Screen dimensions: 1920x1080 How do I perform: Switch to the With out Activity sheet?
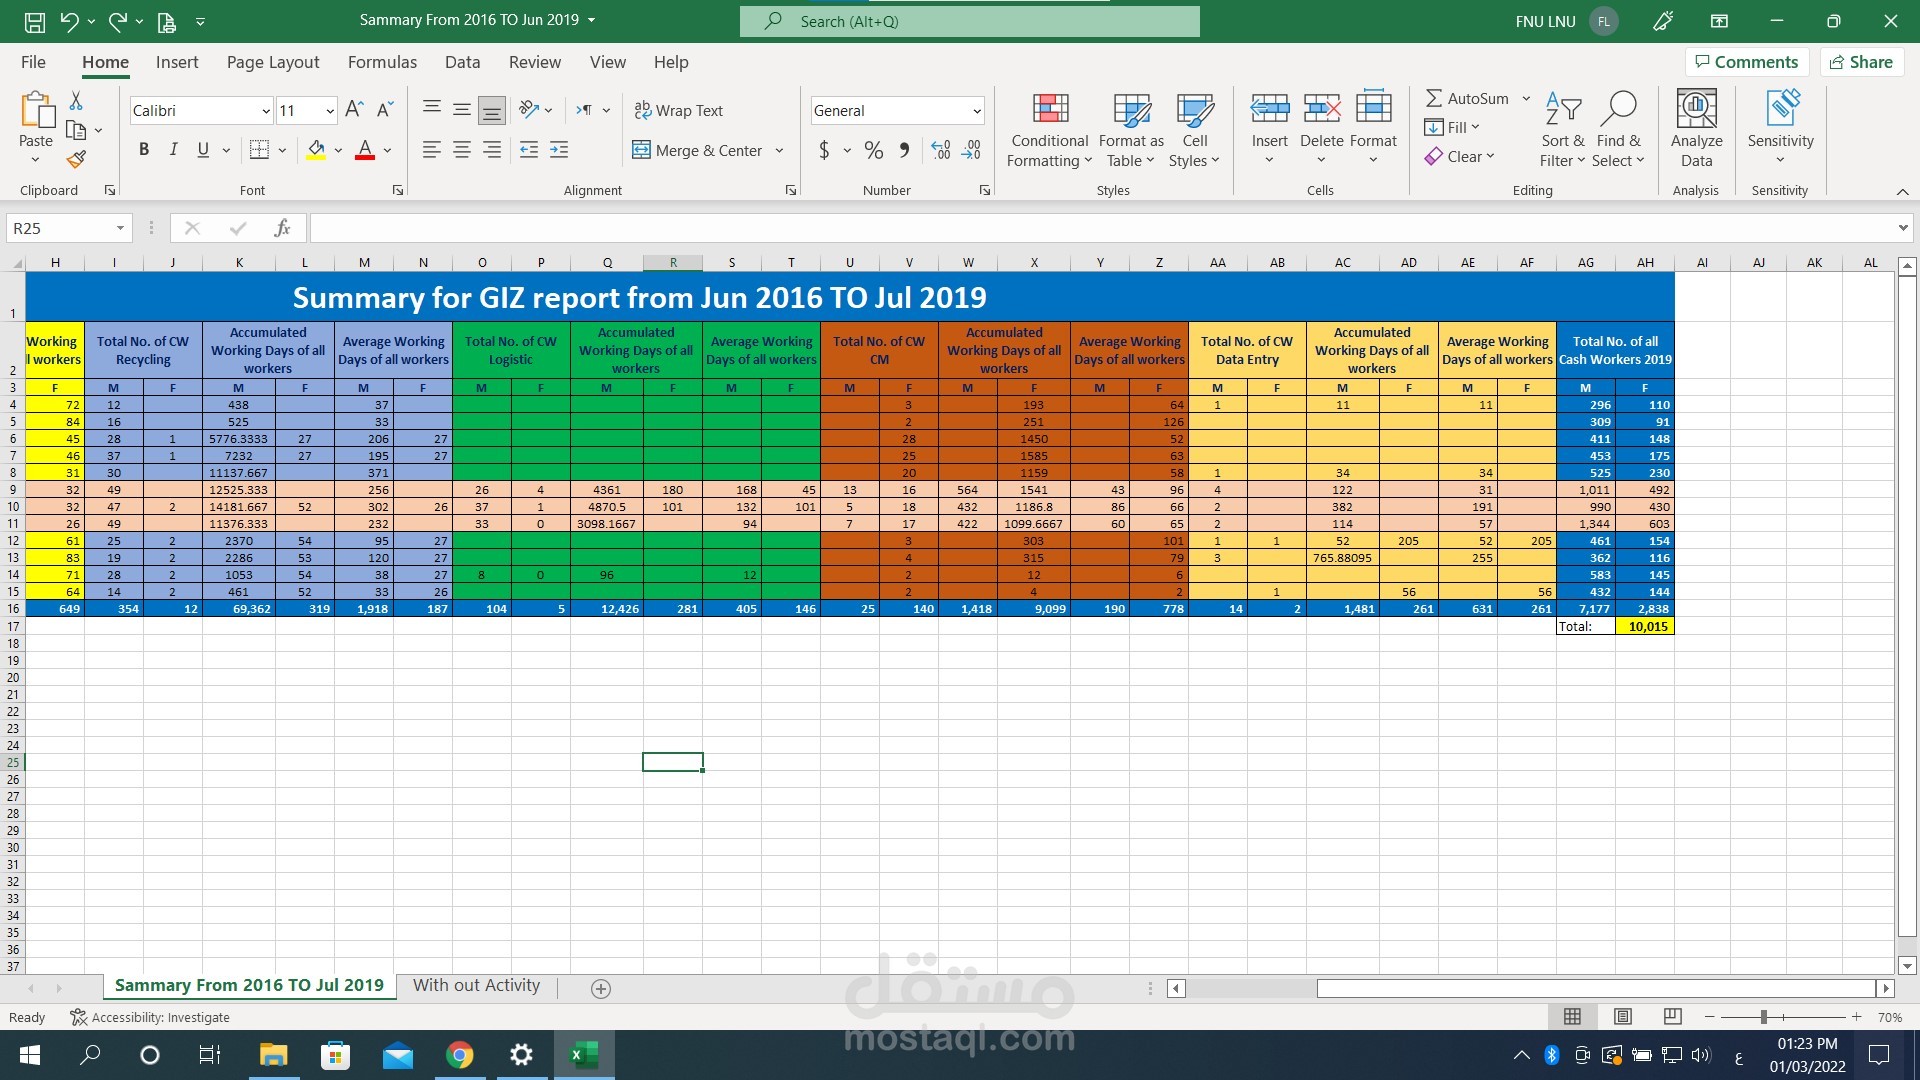click(x=476, y=985)
